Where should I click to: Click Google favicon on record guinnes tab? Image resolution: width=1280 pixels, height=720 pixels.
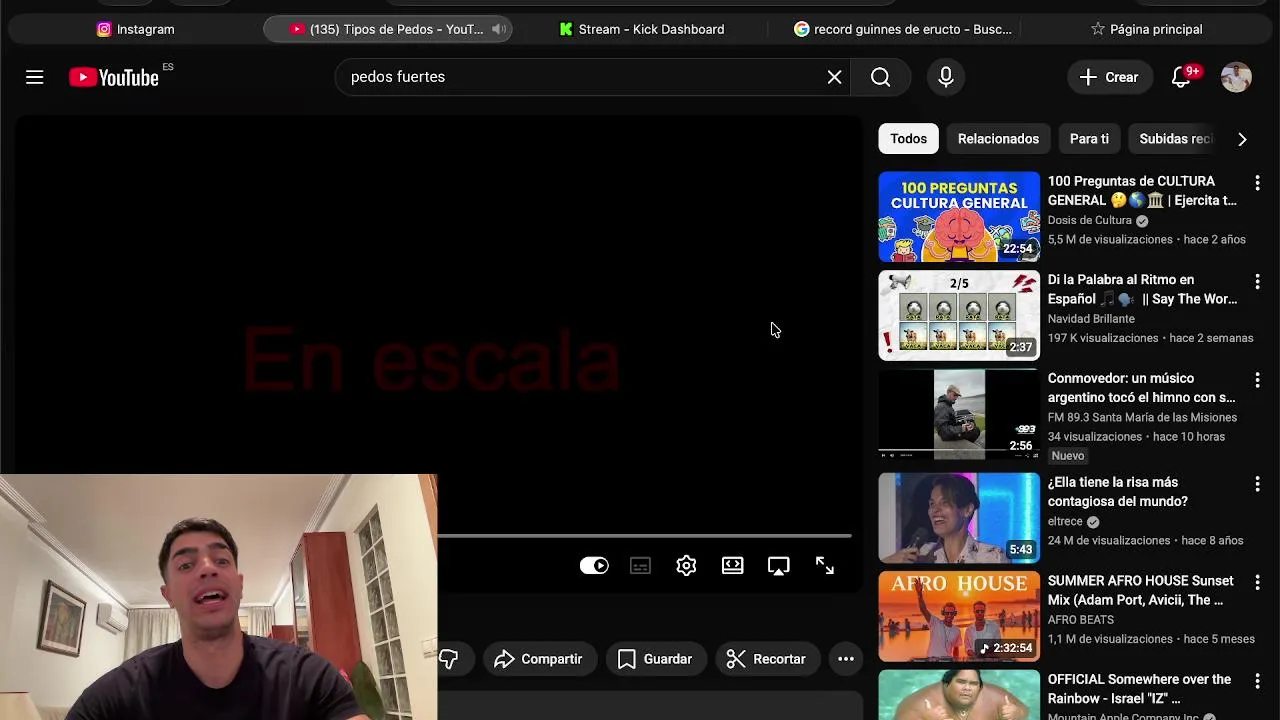coord(801,29)
